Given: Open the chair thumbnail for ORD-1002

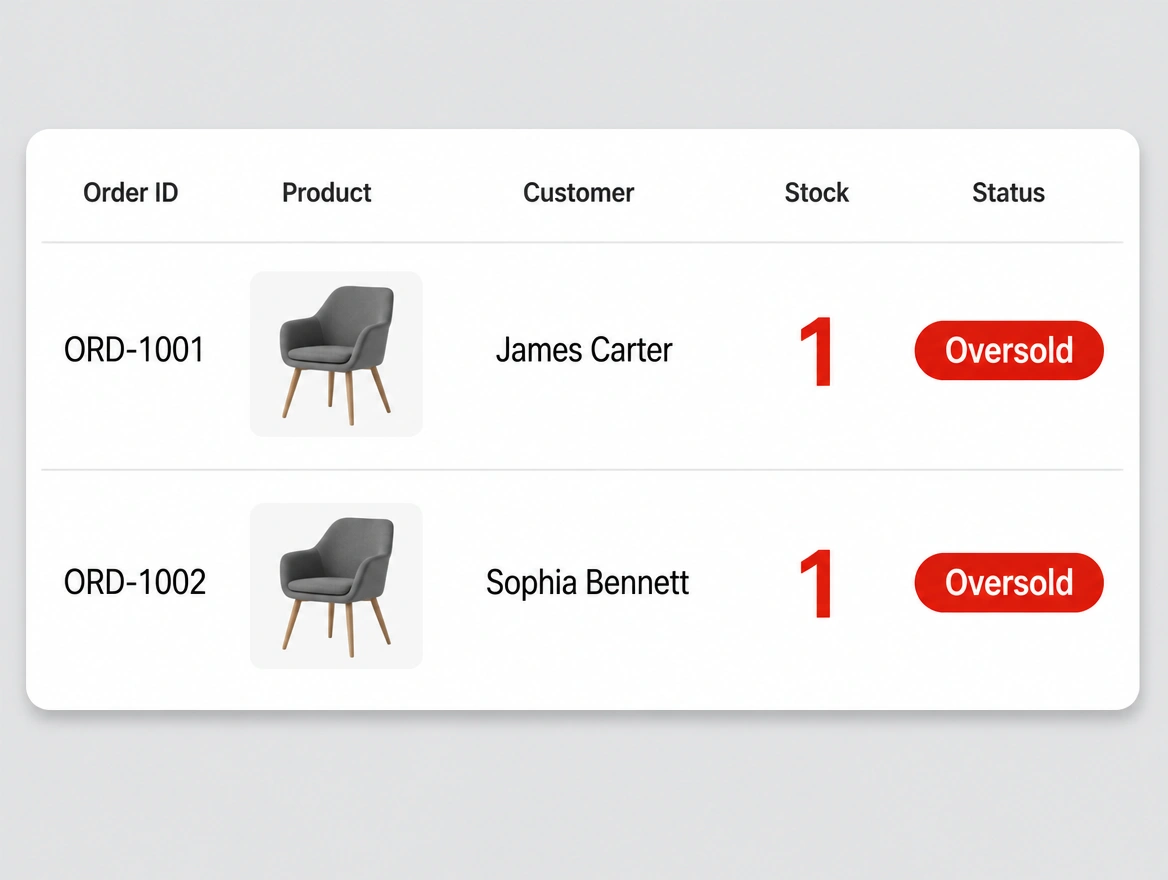Looking at the screenshot, I should (x=336, y=586).
